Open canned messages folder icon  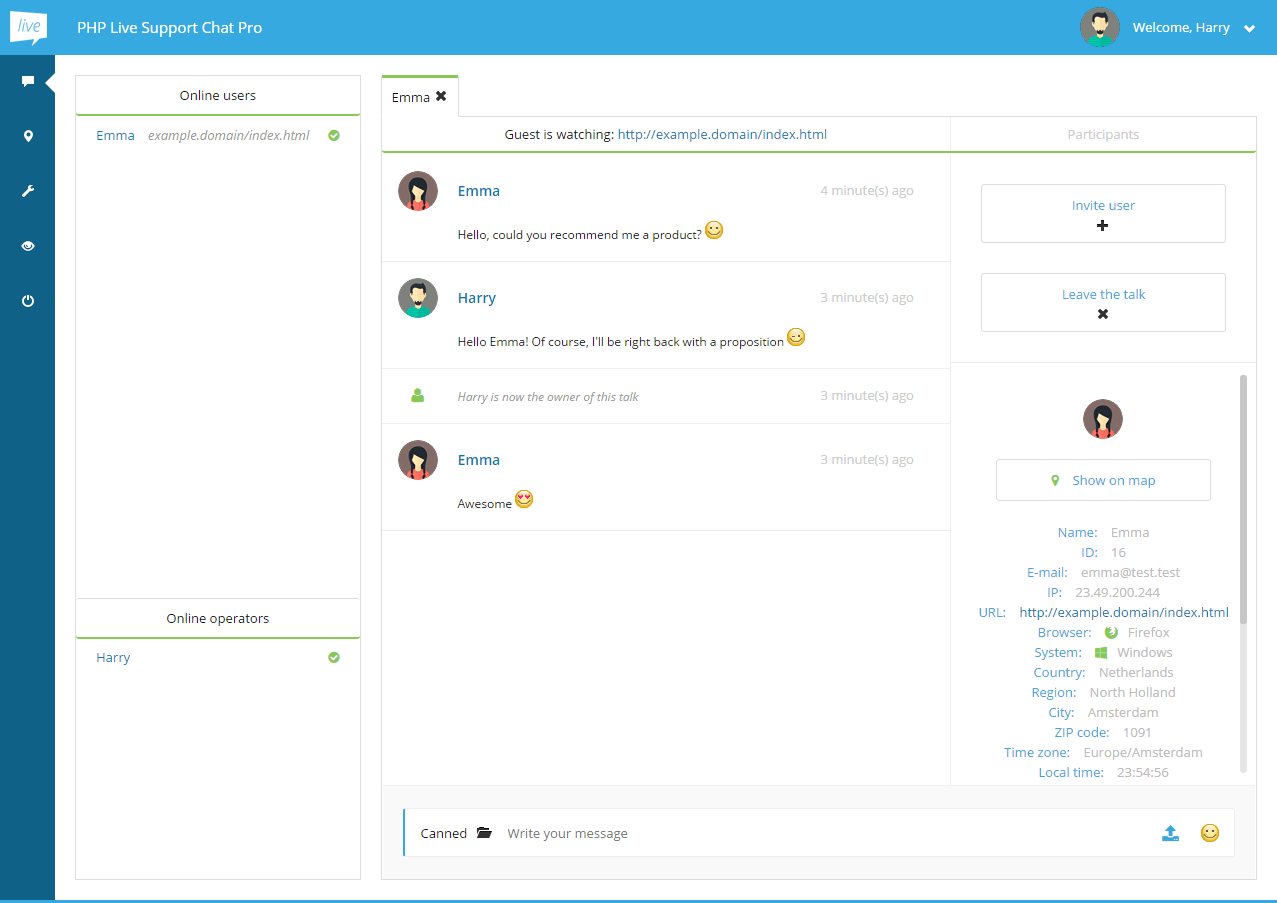pos(485,833)
